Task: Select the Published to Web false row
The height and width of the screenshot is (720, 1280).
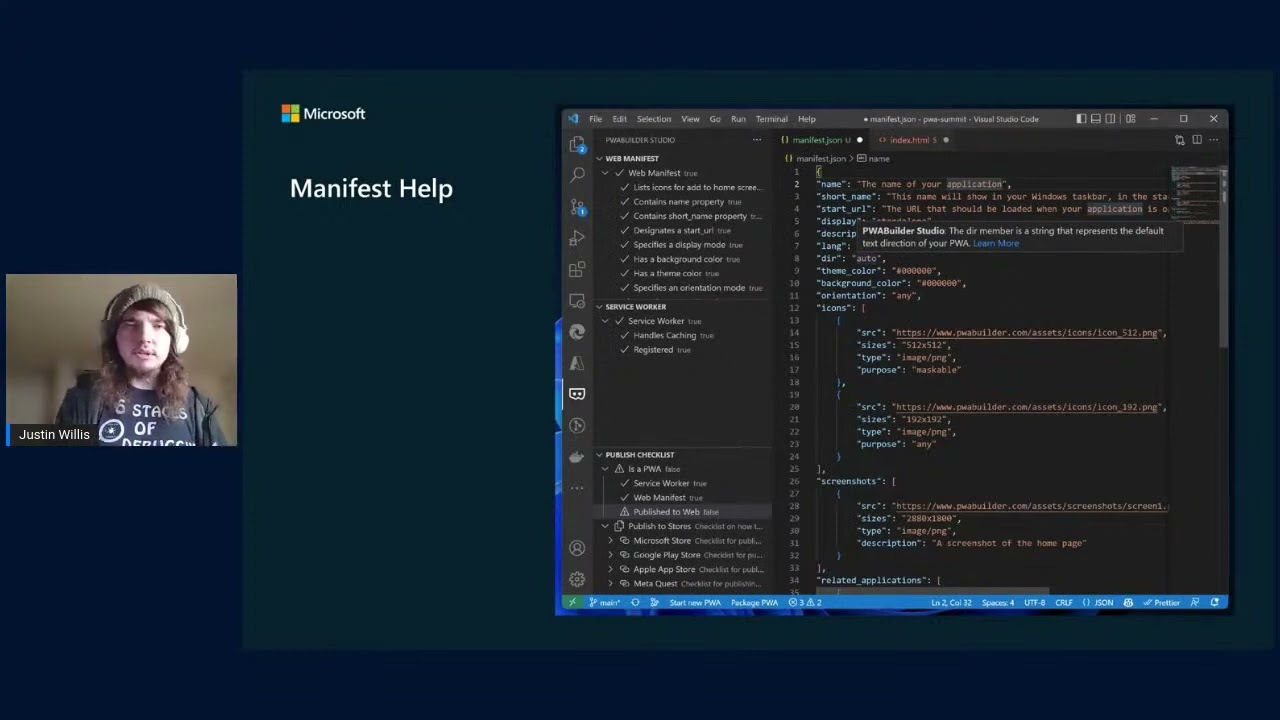Action: [x=683, y=512]
